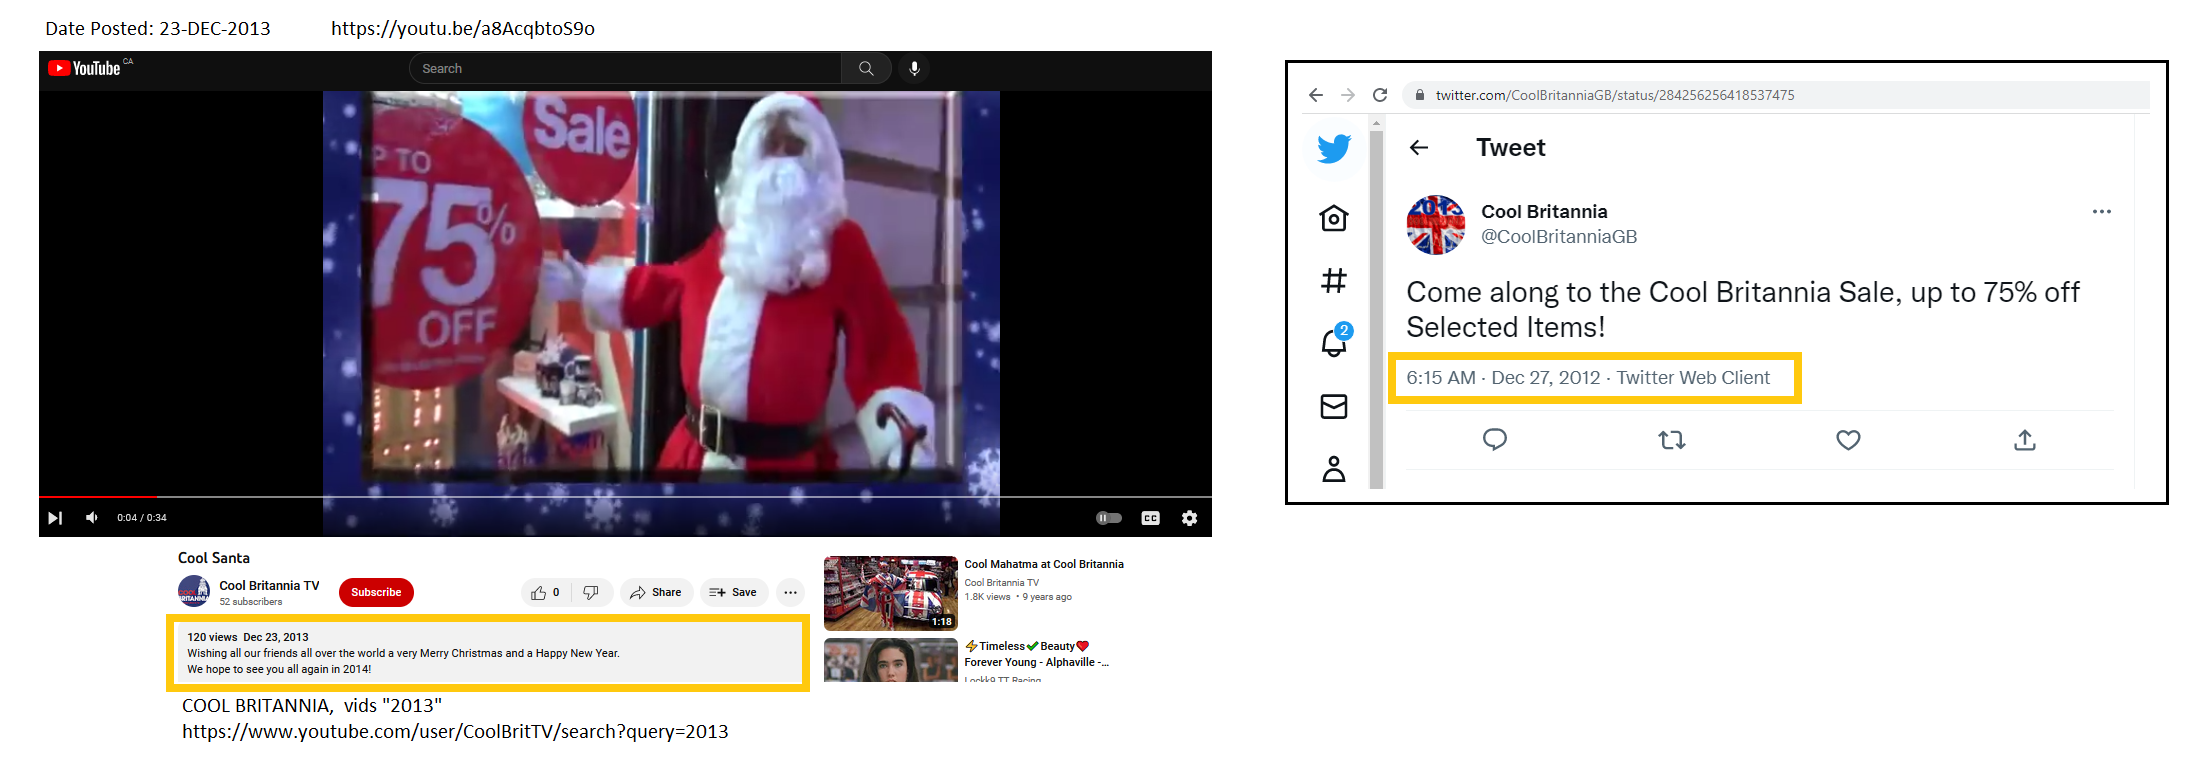Click the Cool Santa video title
The width and height of the screenshot is (2193, 765).
214,558
